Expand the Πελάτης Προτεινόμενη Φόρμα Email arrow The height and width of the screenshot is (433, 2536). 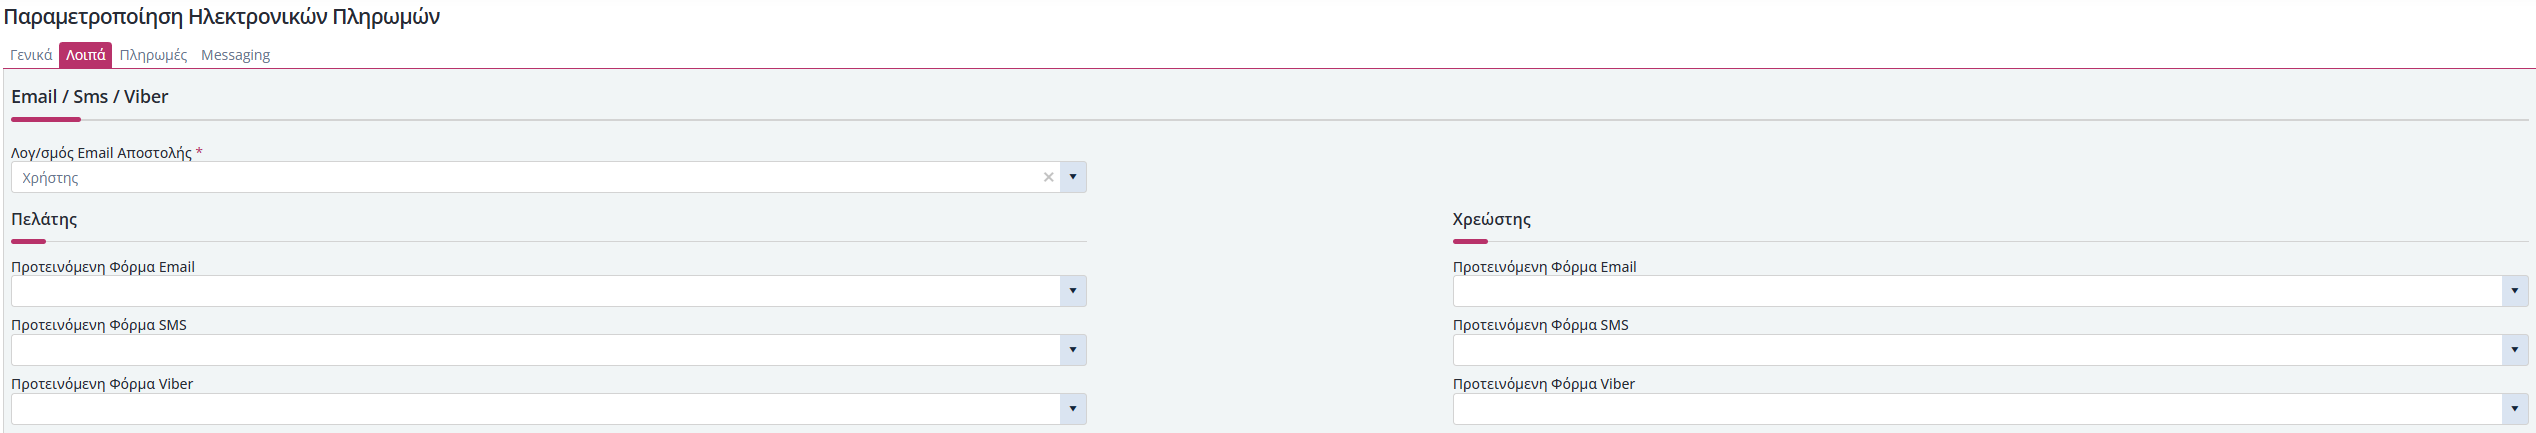1073,291
